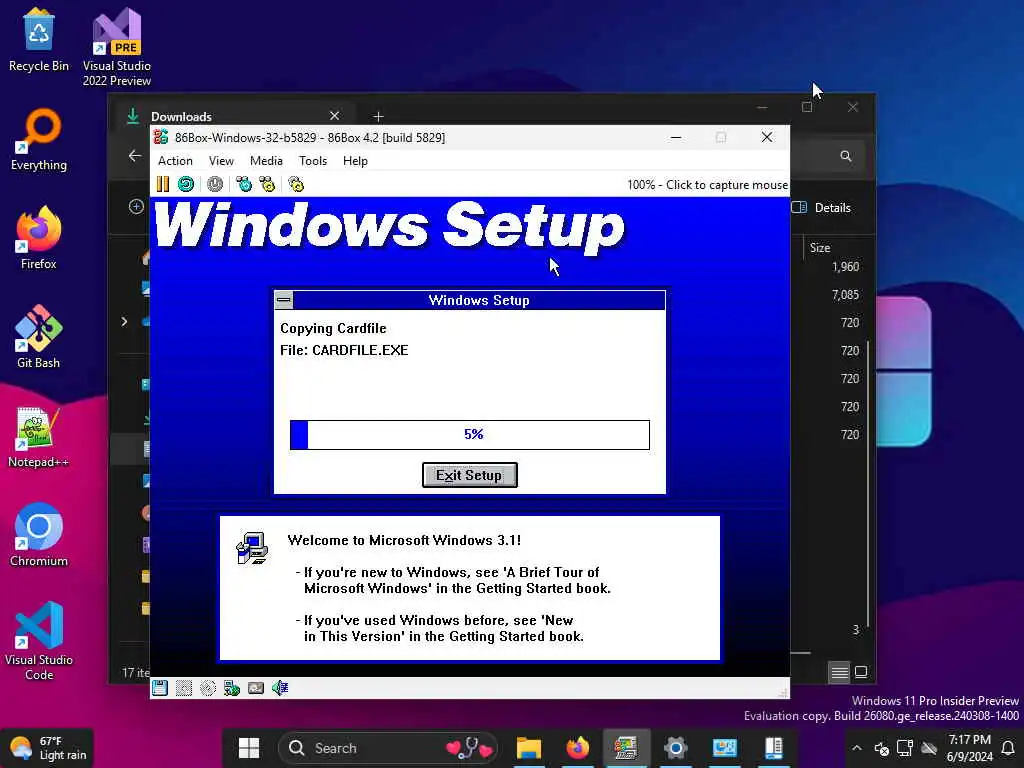Click the Size column header in File Explorer
Viewport: 1024px width, 768px height.
820,248
